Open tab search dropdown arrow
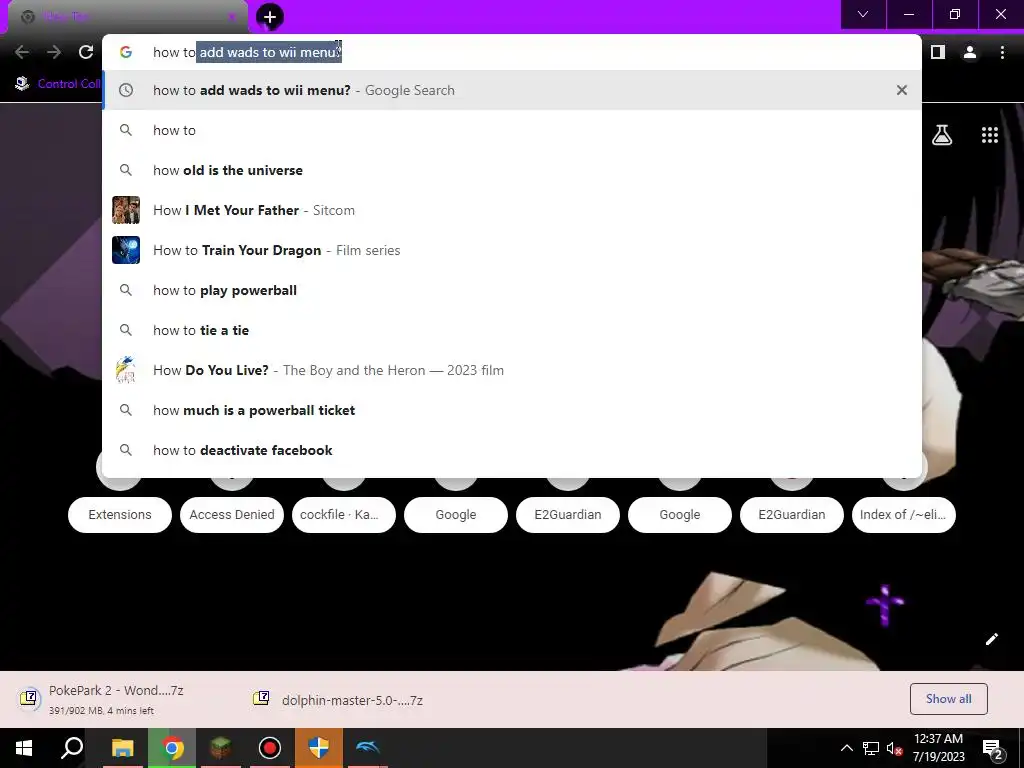This screenshot has width=1024, height=768. click(863, 14)
